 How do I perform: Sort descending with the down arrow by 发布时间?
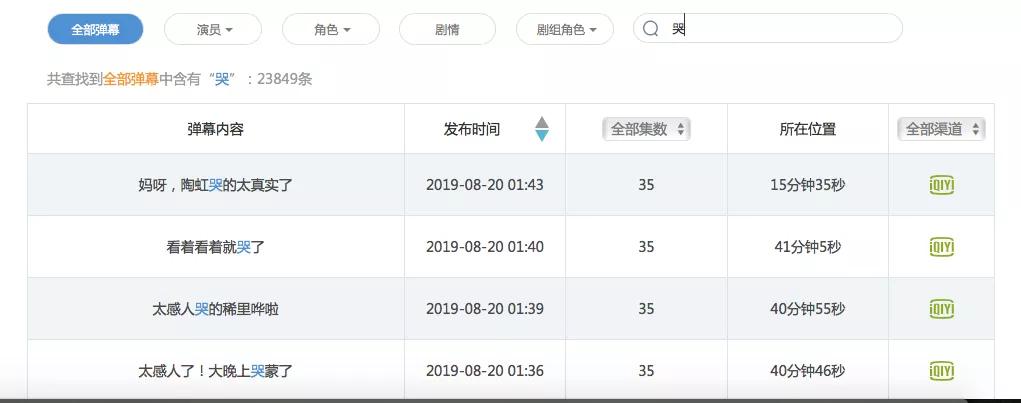[542, 136]
